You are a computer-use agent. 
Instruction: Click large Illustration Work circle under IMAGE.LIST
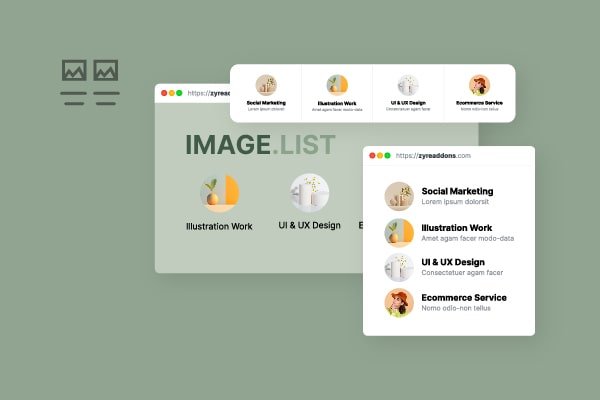tap(219, 191)
